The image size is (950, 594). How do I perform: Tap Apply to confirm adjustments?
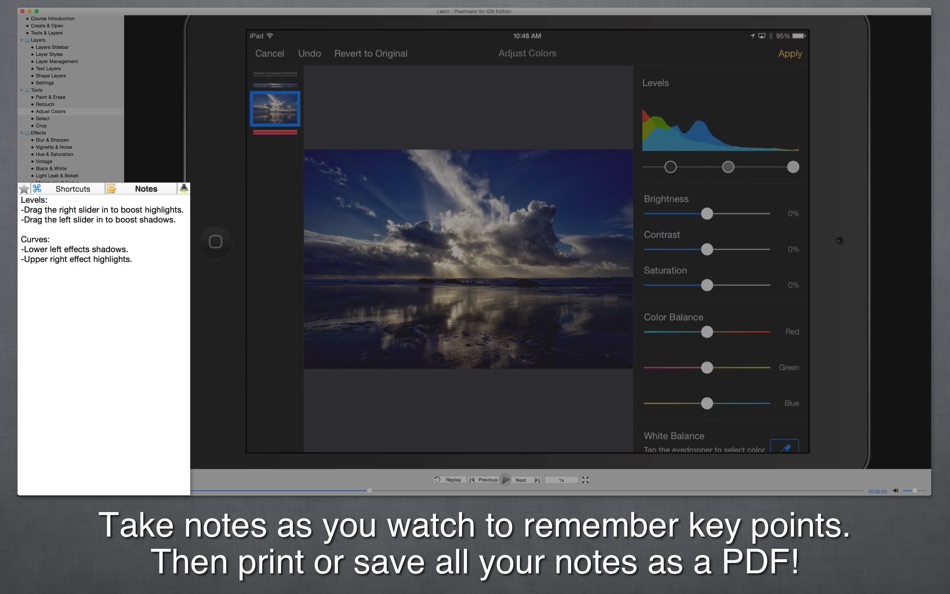click(790, 53)
